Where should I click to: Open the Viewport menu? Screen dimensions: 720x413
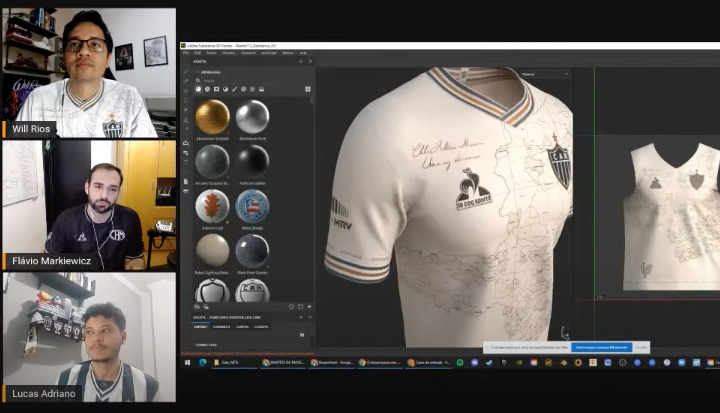[x=248, y=53]
